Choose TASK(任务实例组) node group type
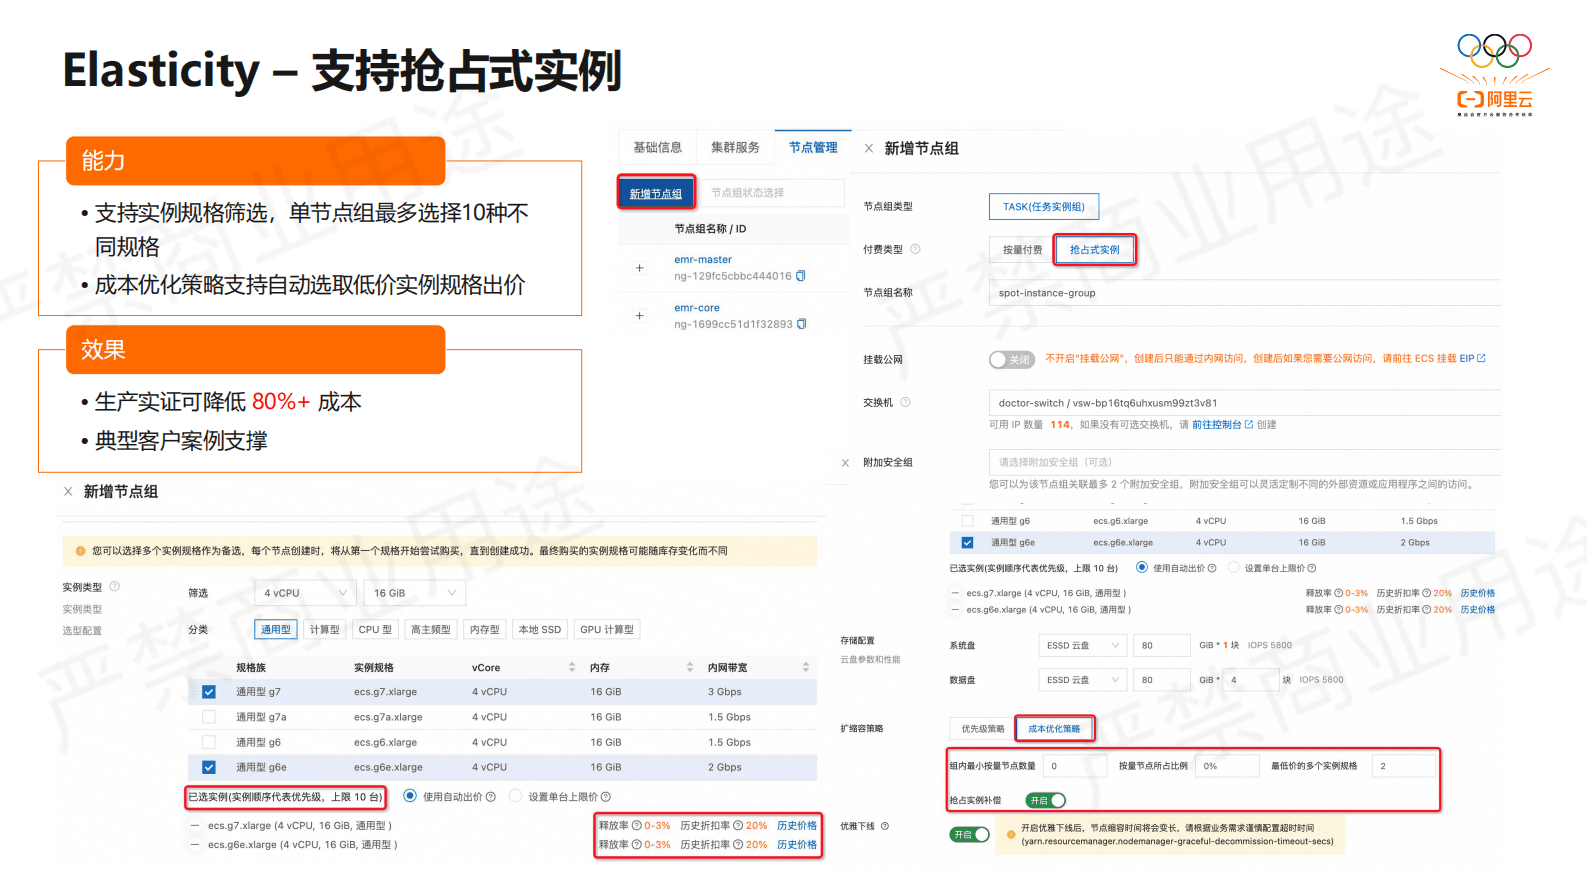 1044,206
